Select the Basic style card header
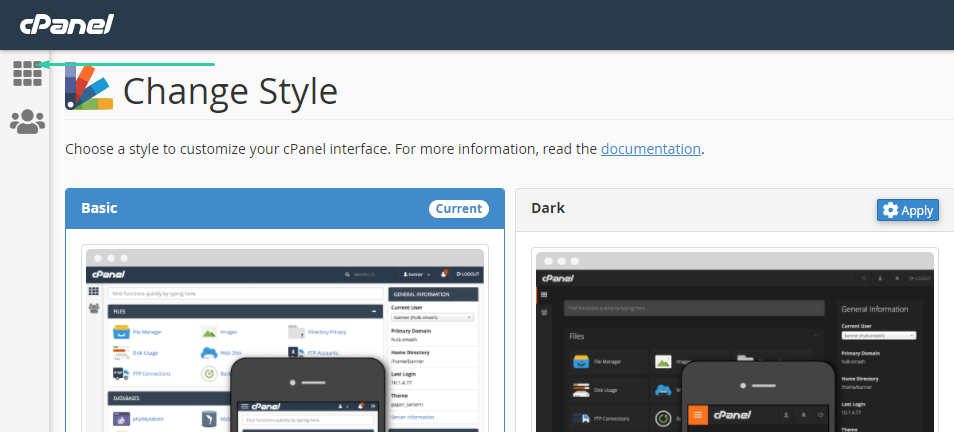Screen dimensions: 954x432 285,209
